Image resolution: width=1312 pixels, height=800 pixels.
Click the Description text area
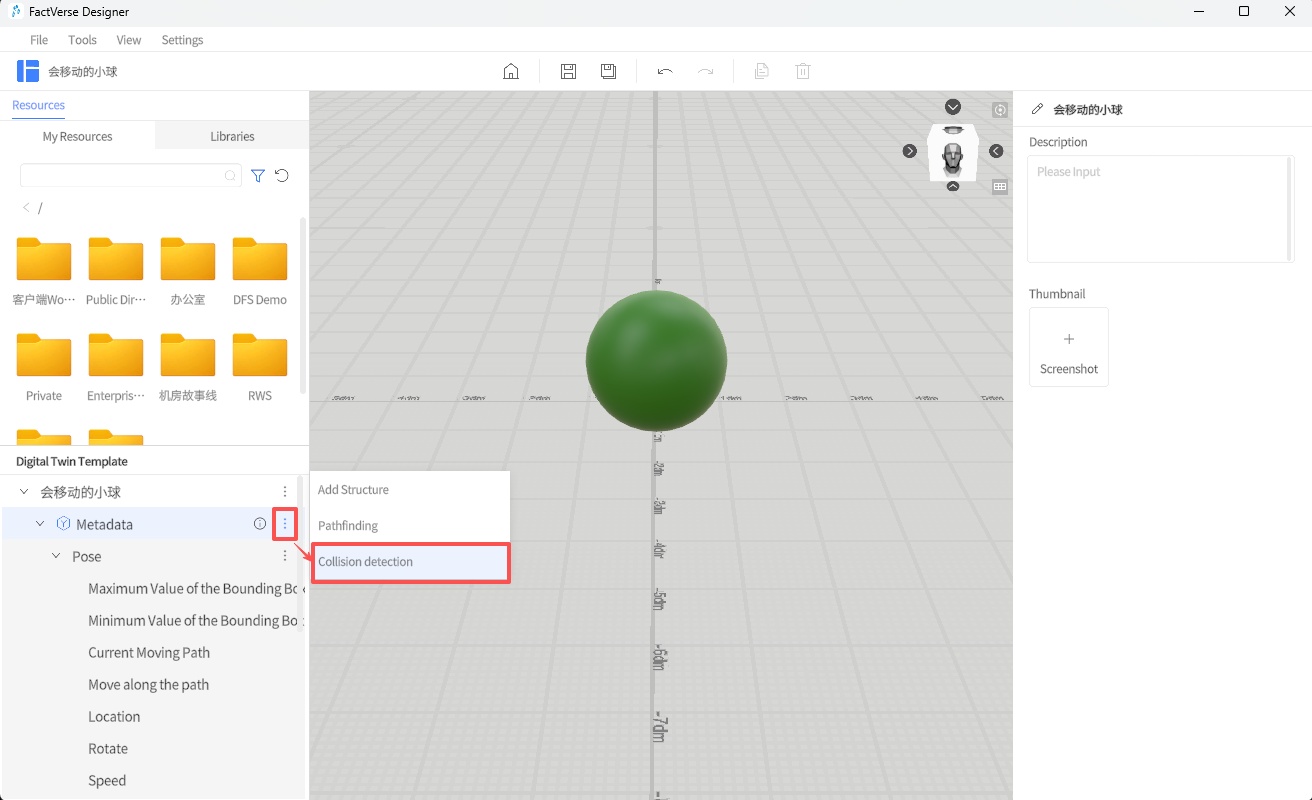pyautogui.click(x=1160, y=208)
